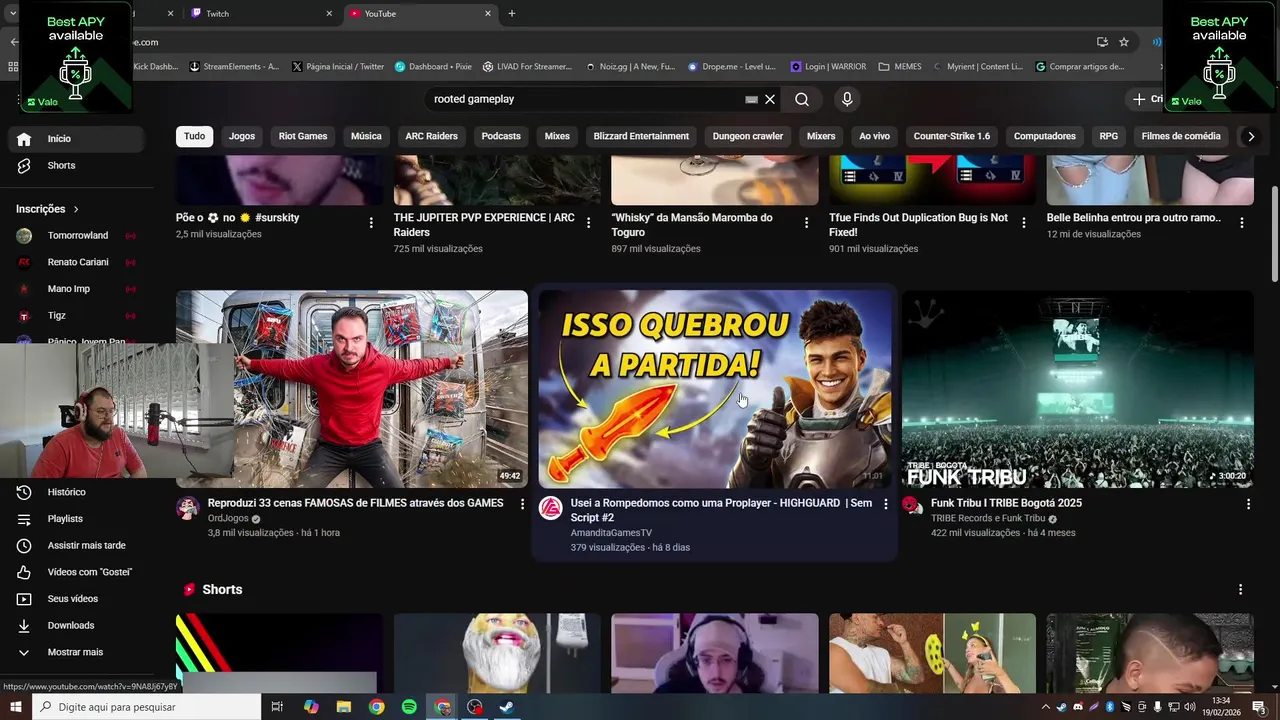1280x720 pixels.
Task: Select the ARC Raiders filter chip
Action: 431,136
